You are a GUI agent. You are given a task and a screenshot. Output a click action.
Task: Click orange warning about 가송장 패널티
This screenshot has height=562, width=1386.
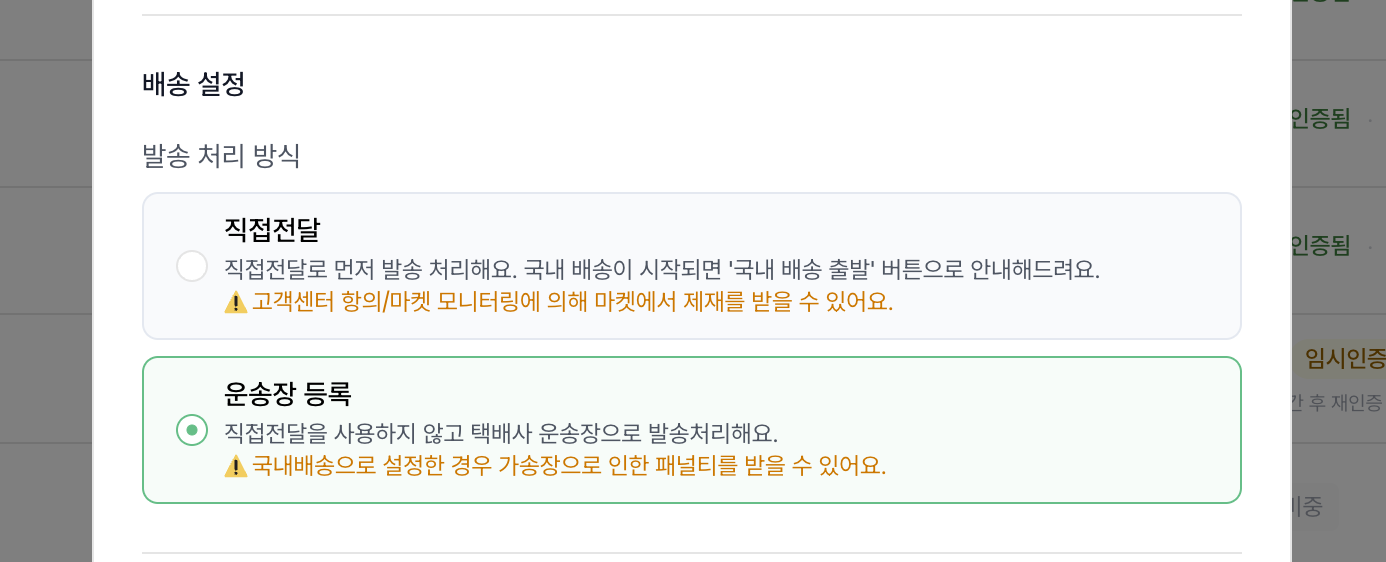[569, 466]
